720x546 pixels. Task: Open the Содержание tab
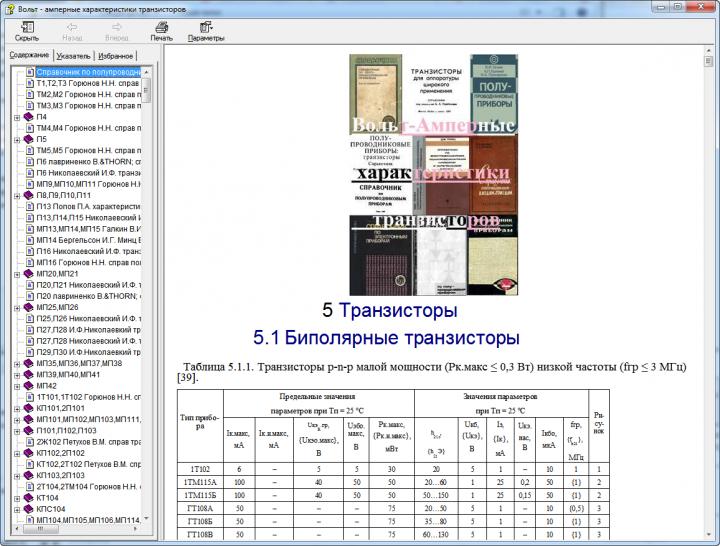pos(29,56)
